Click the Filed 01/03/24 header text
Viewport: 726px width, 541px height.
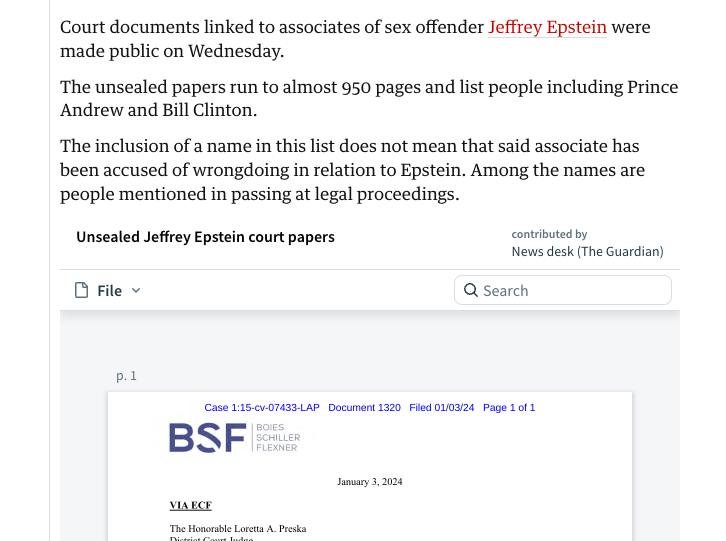coord(442,408)
